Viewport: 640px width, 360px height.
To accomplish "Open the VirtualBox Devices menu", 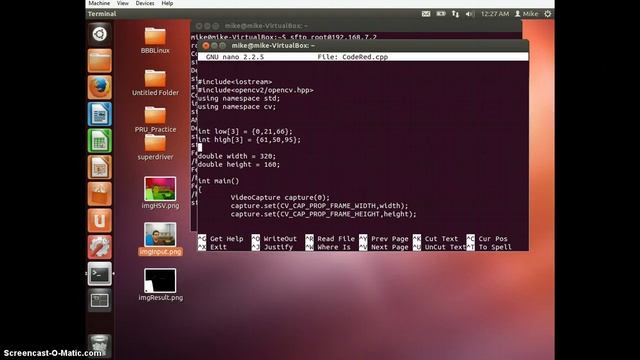I will coord(145,3).
